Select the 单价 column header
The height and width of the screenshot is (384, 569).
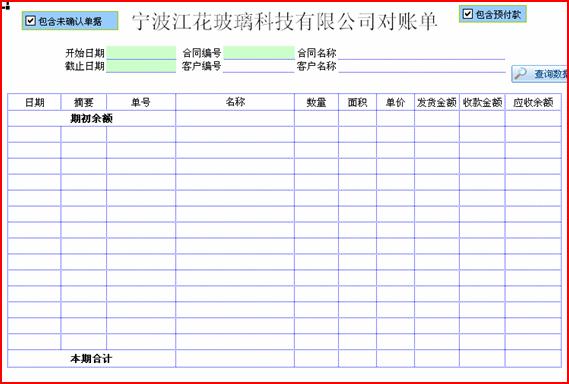click(x=395, y=102)
